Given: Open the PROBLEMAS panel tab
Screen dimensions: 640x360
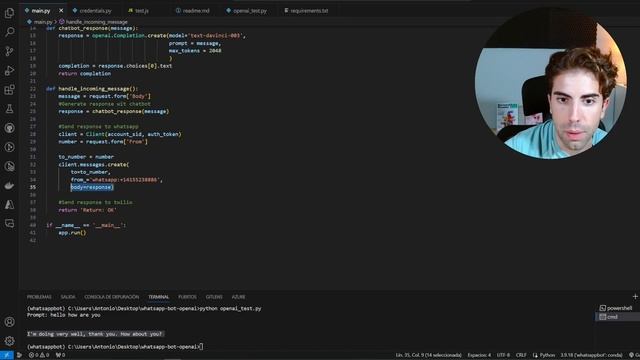Looking at the screenshot, I should tap(39, 297).
